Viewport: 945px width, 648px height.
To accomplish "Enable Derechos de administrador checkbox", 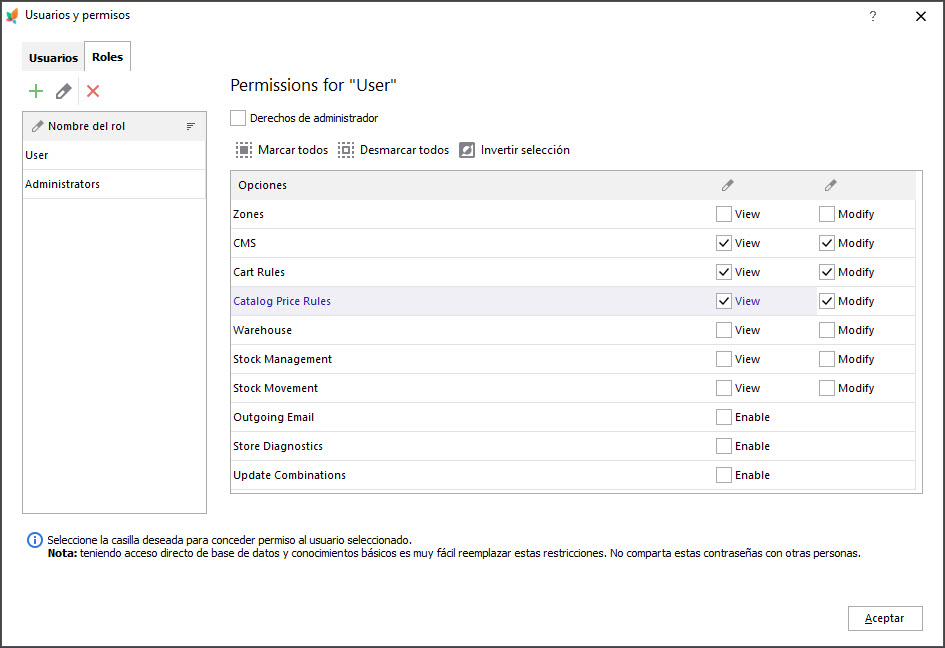I will (238, 118).
